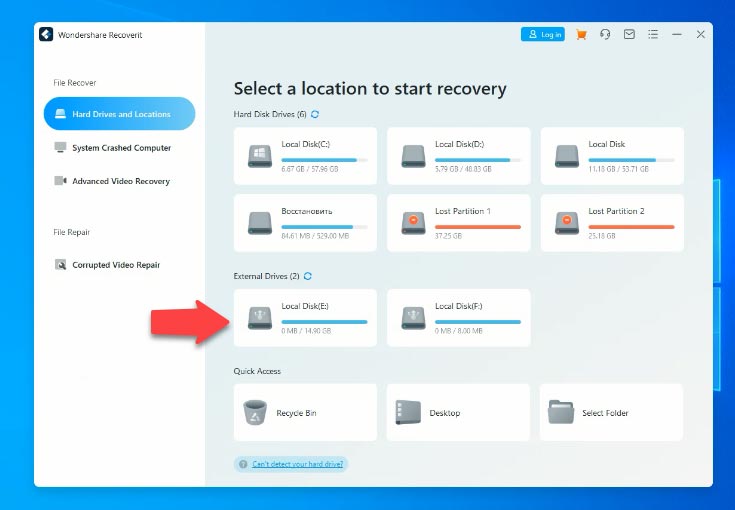The height and width of the screenshot is (510, 735).
Task: Click the Select Folder icon
Action: 561,412
